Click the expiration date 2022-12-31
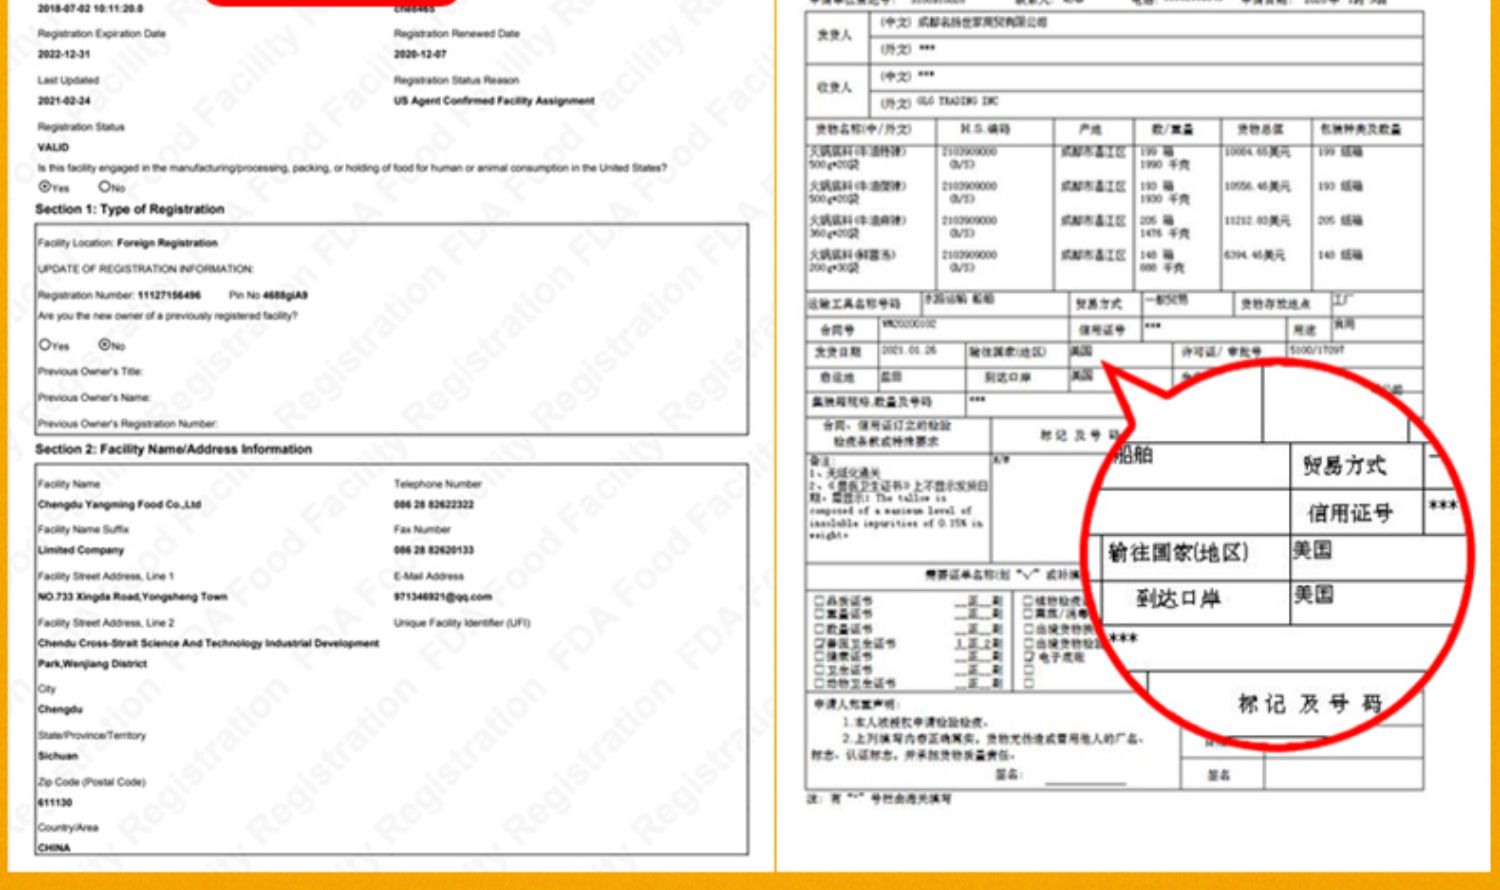 click(x=64, y=55)
